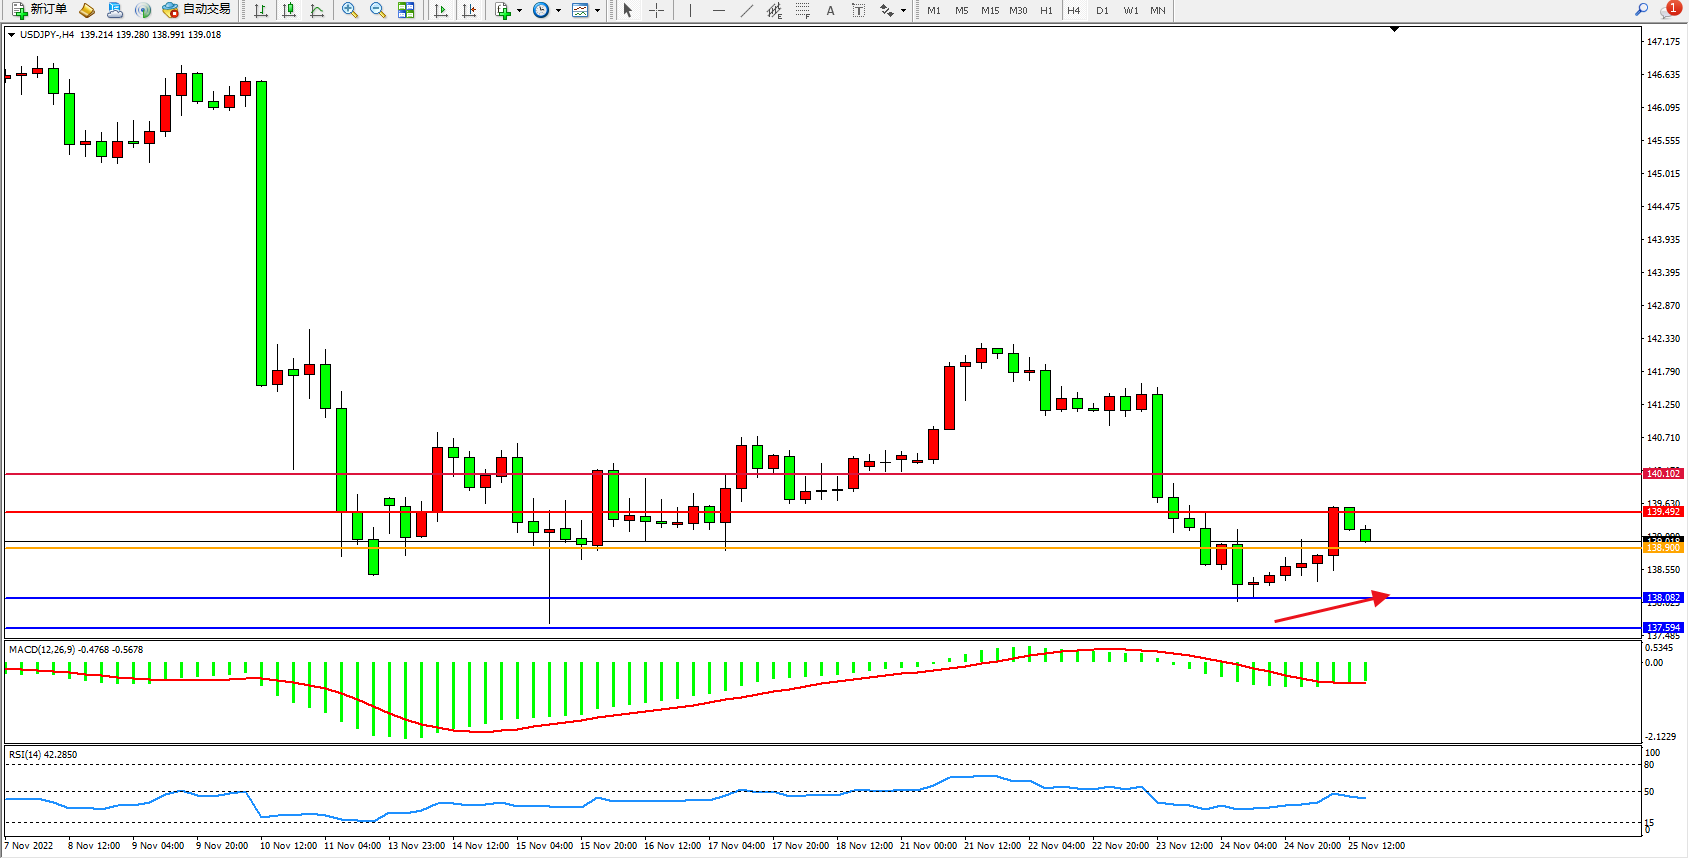The width and height of the screenshot is (1689, 859).
Task: Zoom out on the chart
Action: point(378,10)
